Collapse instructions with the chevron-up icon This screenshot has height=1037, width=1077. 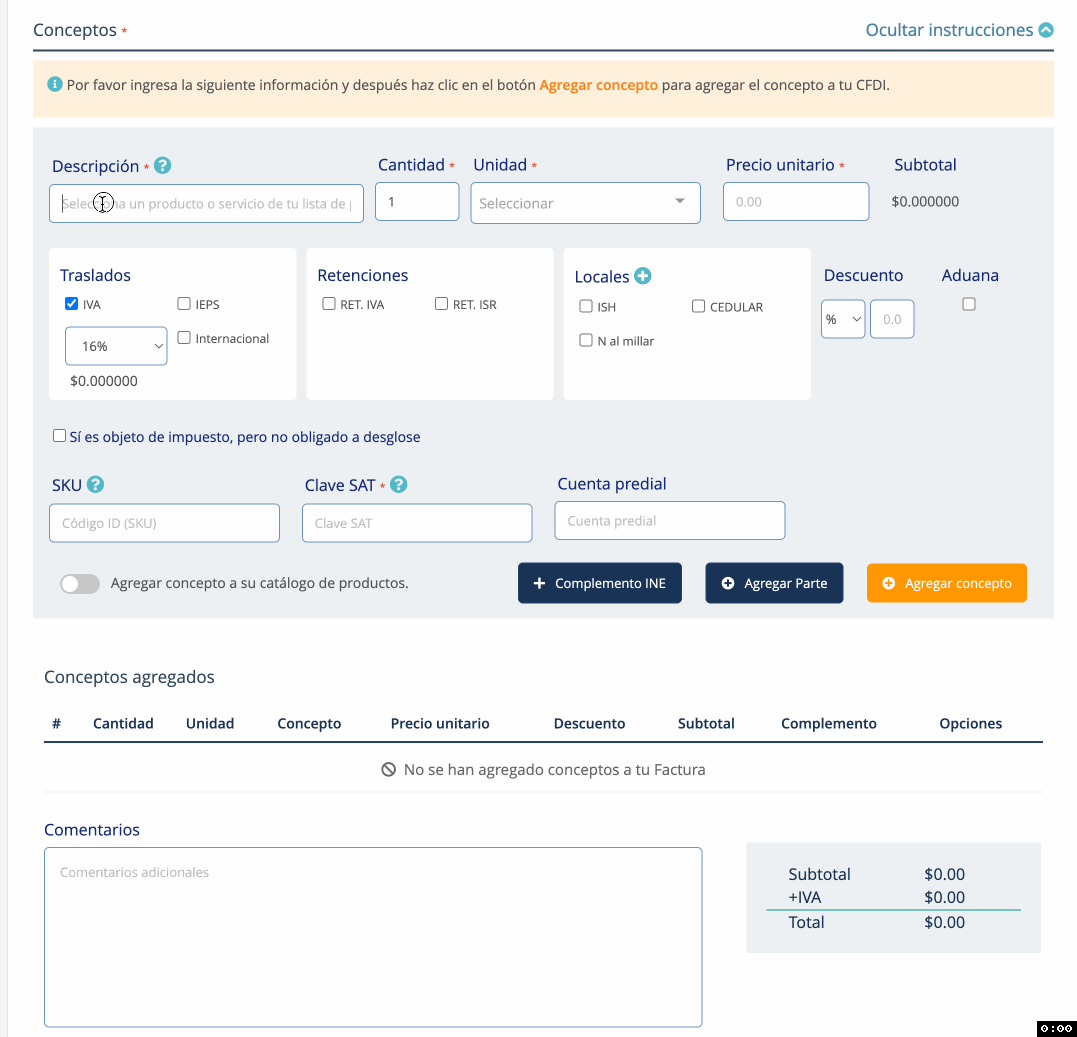1046,30
